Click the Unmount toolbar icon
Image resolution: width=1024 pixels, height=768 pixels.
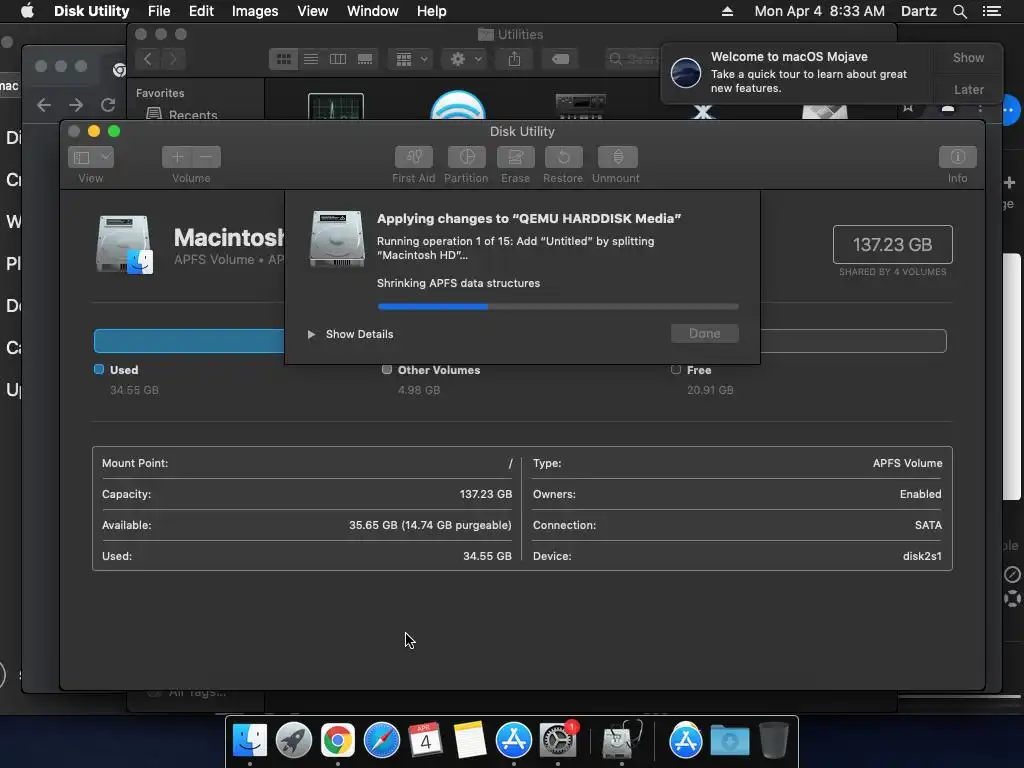[x=617, y=157]
